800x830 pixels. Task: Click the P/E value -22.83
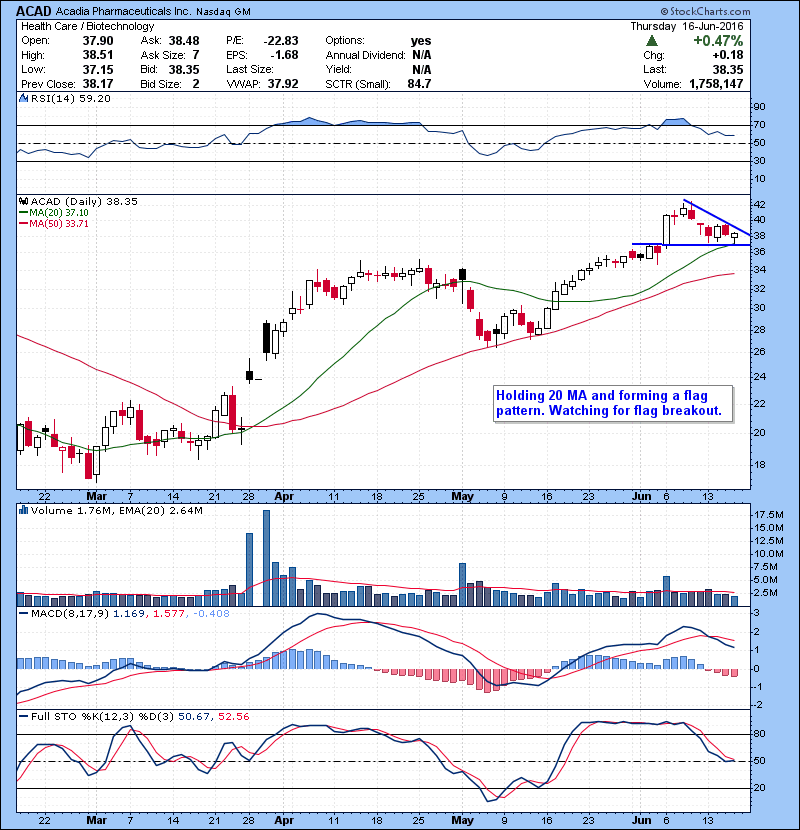click(x=281, y=41)
